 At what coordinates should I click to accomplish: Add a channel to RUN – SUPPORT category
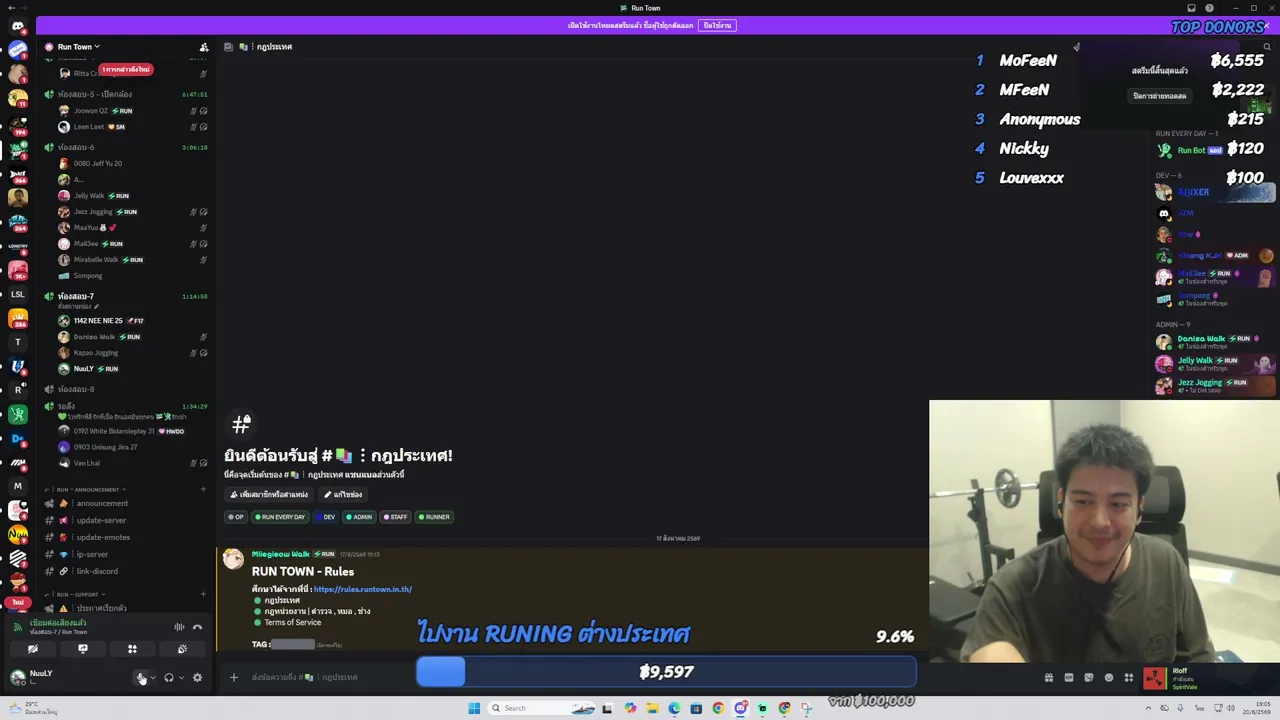pos(203,594)
